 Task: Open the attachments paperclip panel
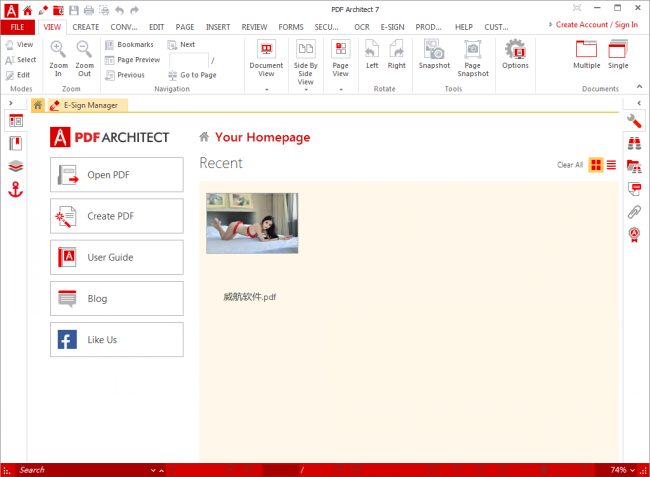pos(634,212)
